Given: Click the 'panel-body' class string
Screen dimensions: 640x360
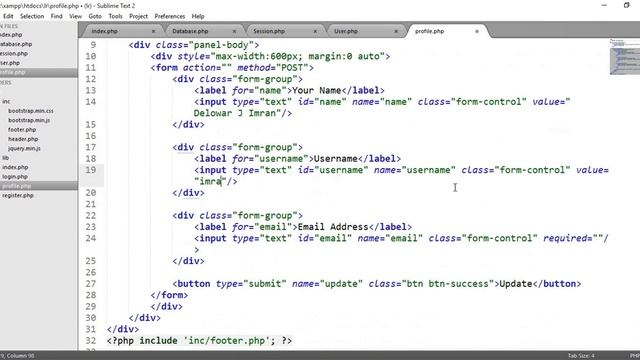Looking at the screenshot, I should click(x=221, y=45).
